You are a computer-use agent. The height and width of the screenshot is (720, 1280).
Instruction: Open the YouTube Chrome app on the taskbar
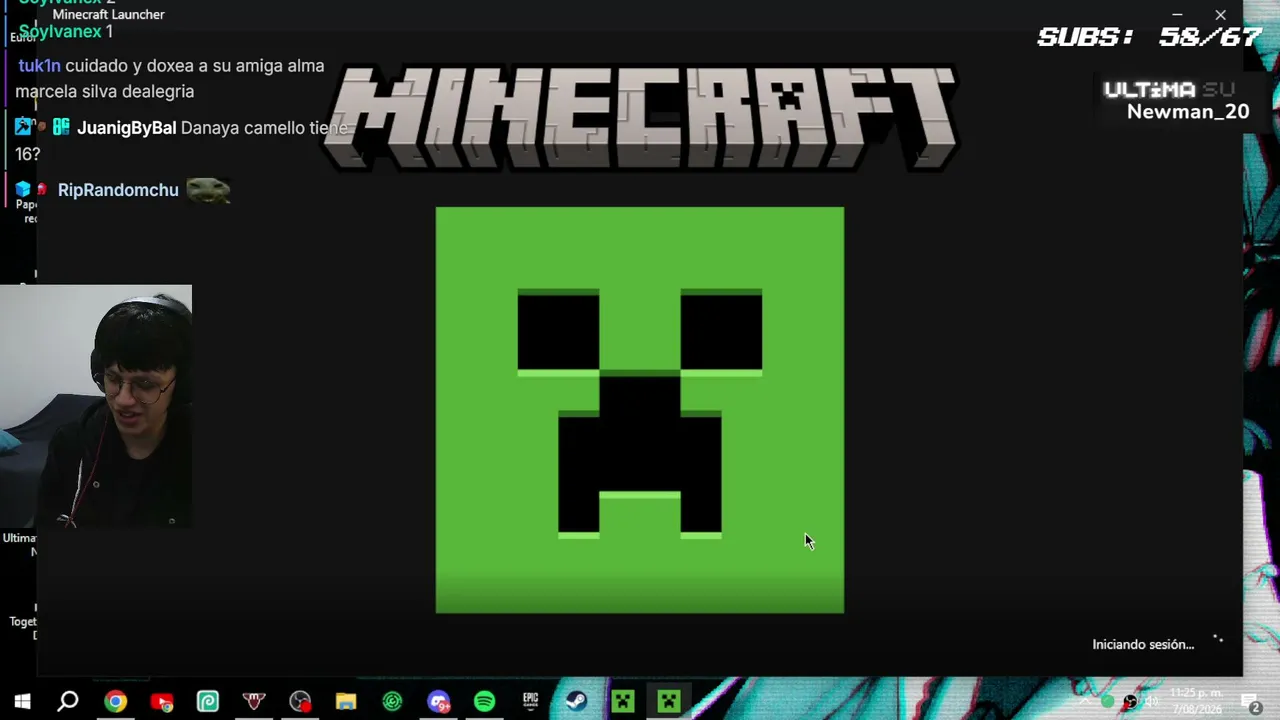[162, 701]
